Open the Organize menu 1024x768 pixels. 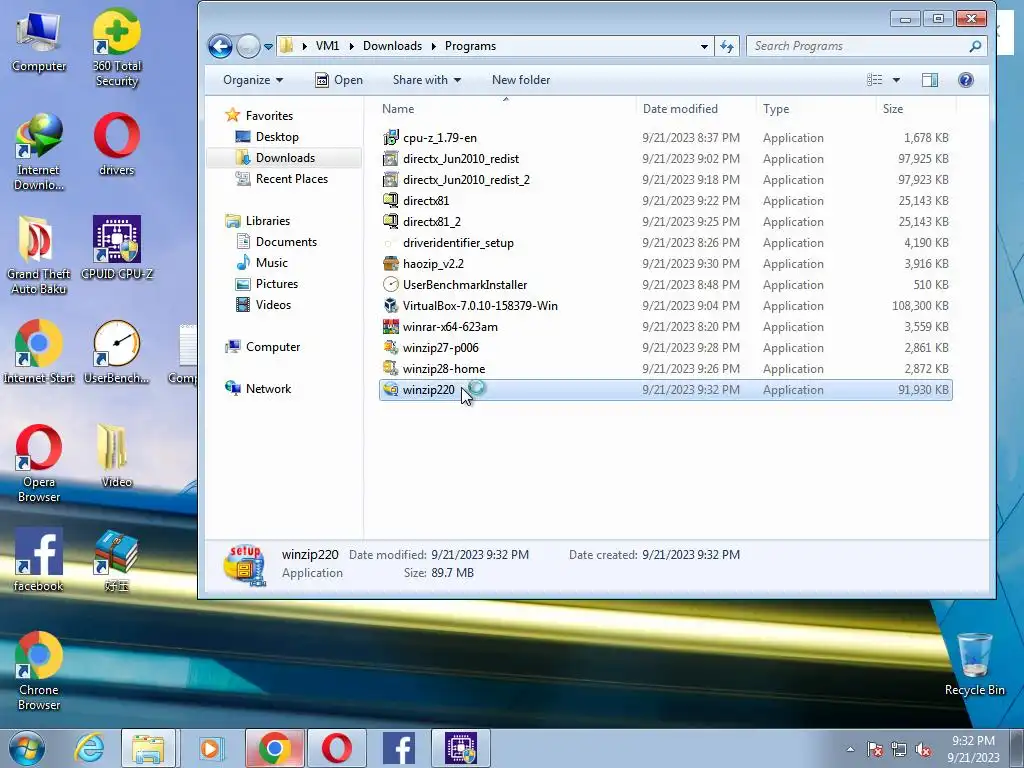click(253, 80)
